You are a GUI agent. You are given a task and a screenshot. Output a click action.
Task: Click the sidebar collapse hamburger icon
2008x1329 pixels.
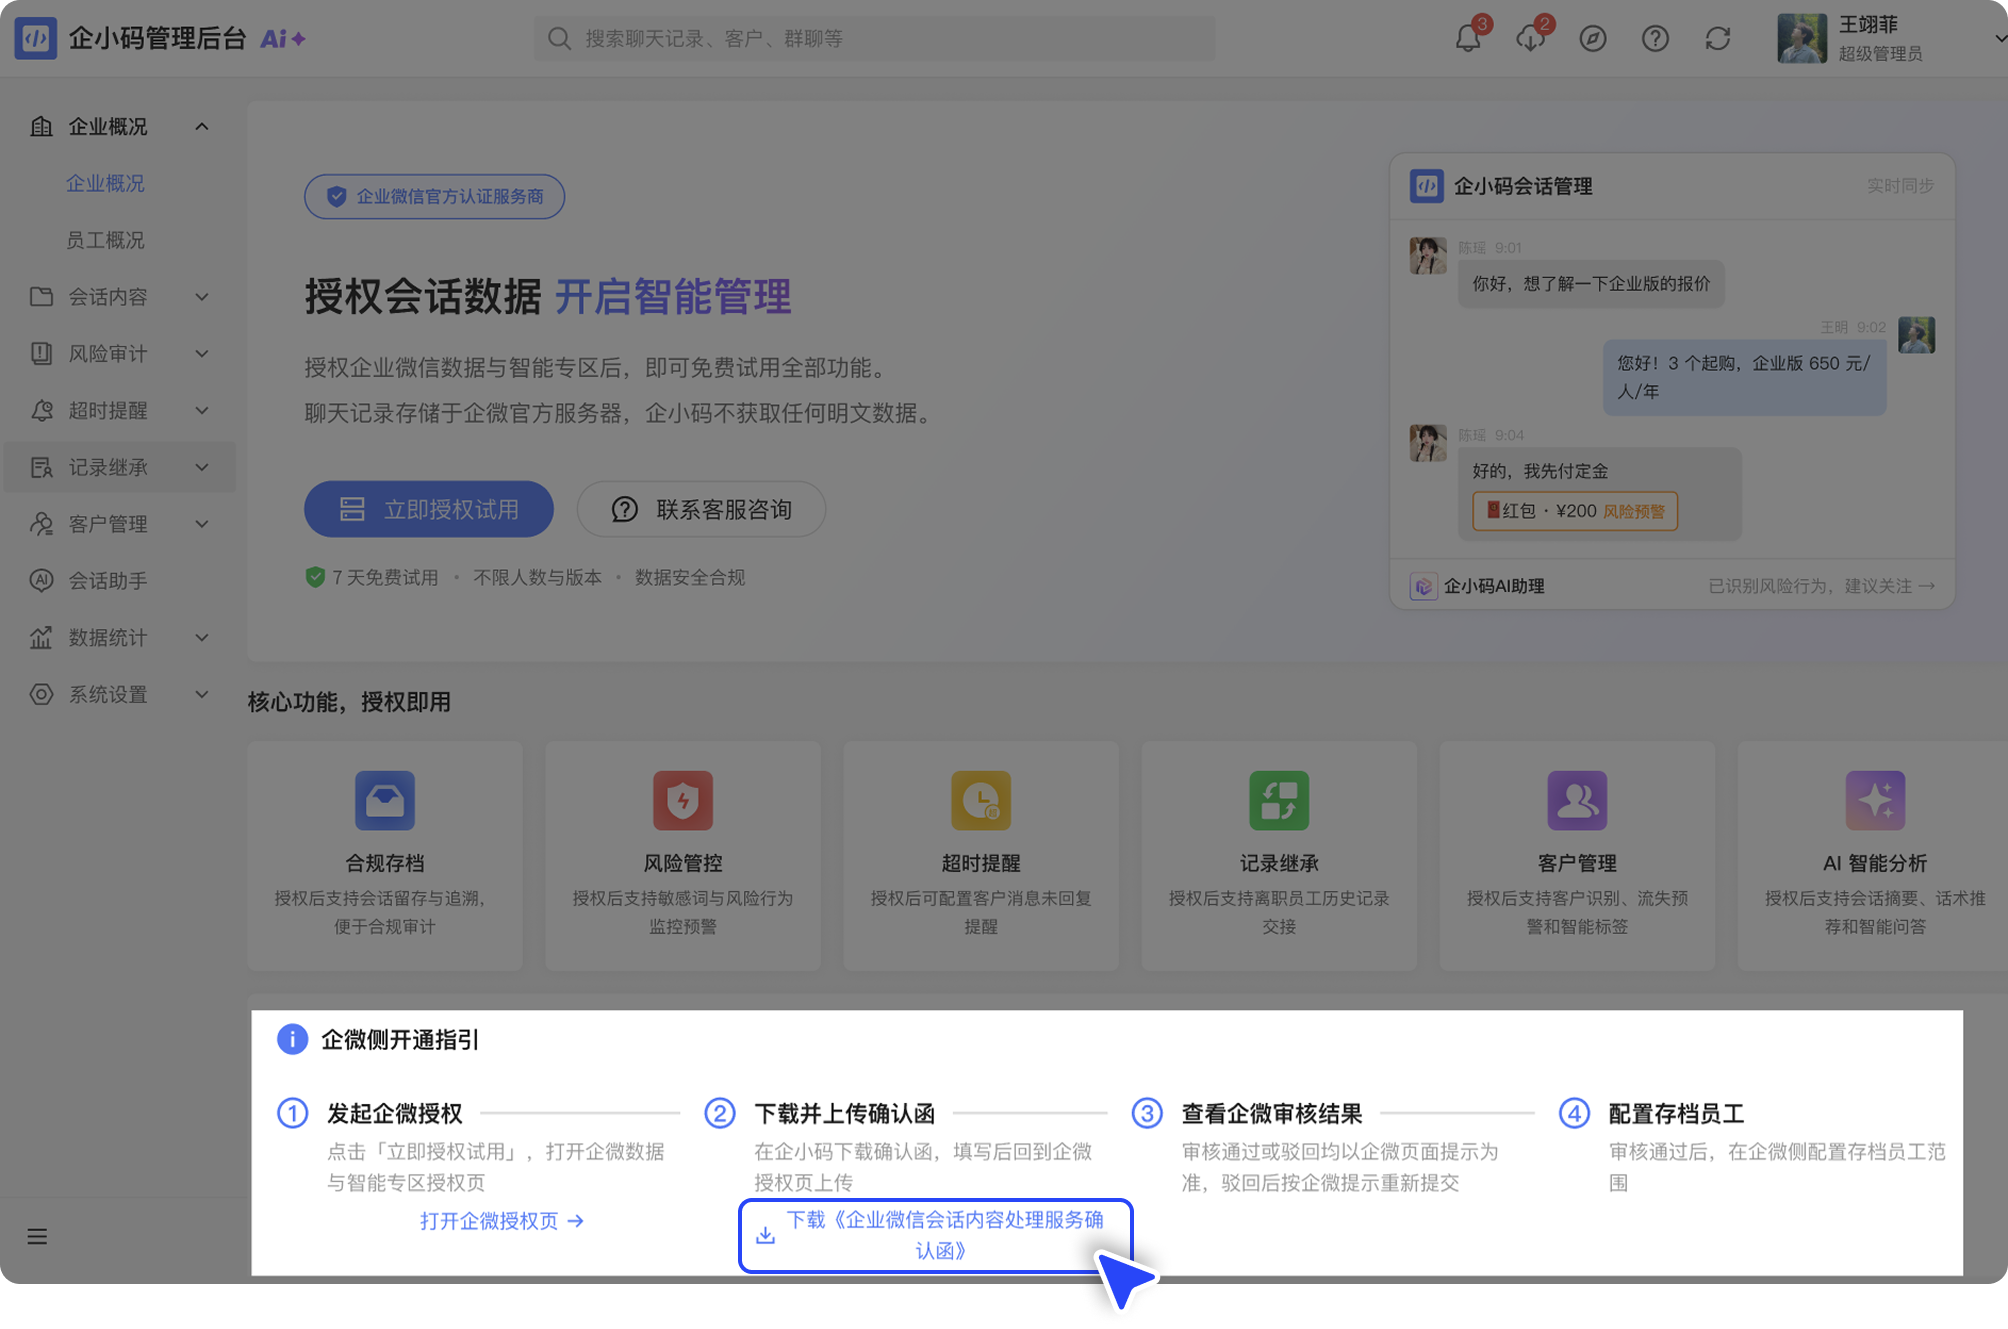tap(37, 1236)
